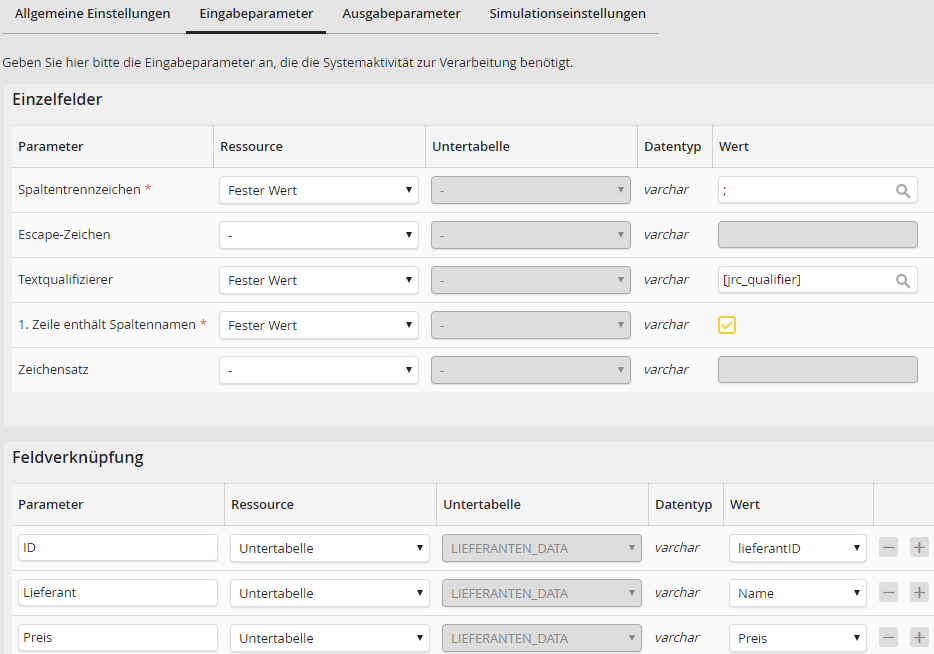Click the plus button in the Preis row
The image size is (934, 654).
point(919,637)
